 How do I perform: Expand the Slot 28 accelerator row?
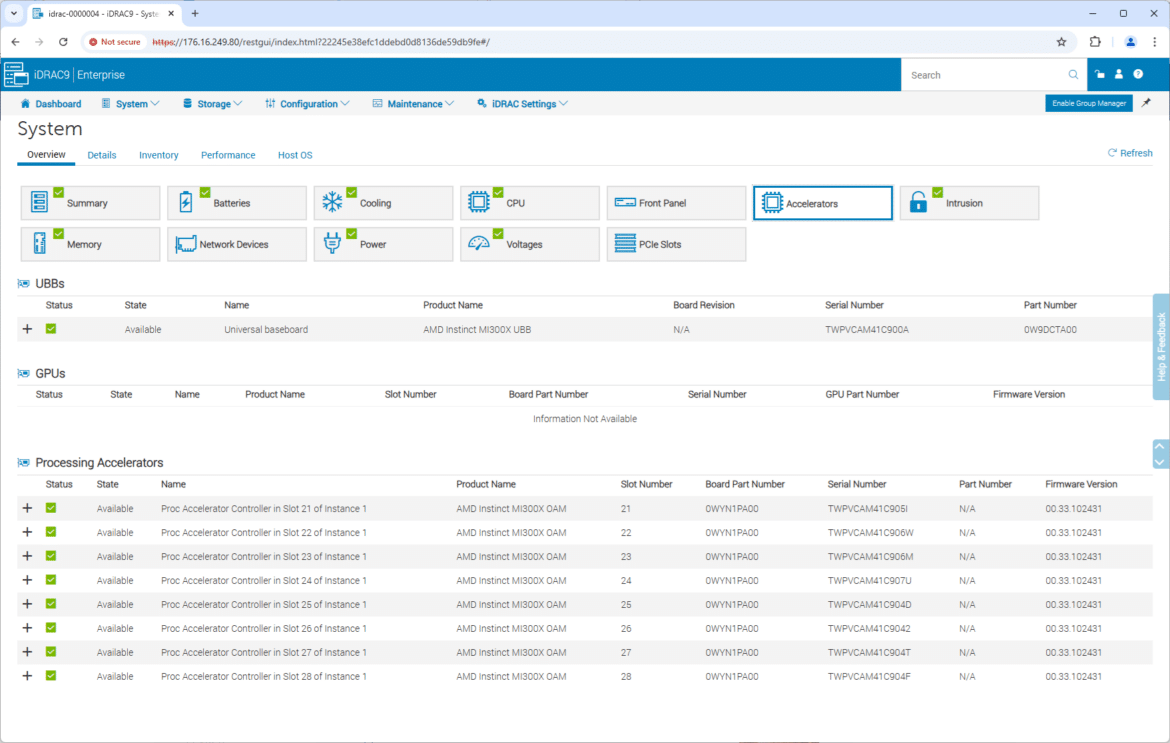click(x=27, y=676)
